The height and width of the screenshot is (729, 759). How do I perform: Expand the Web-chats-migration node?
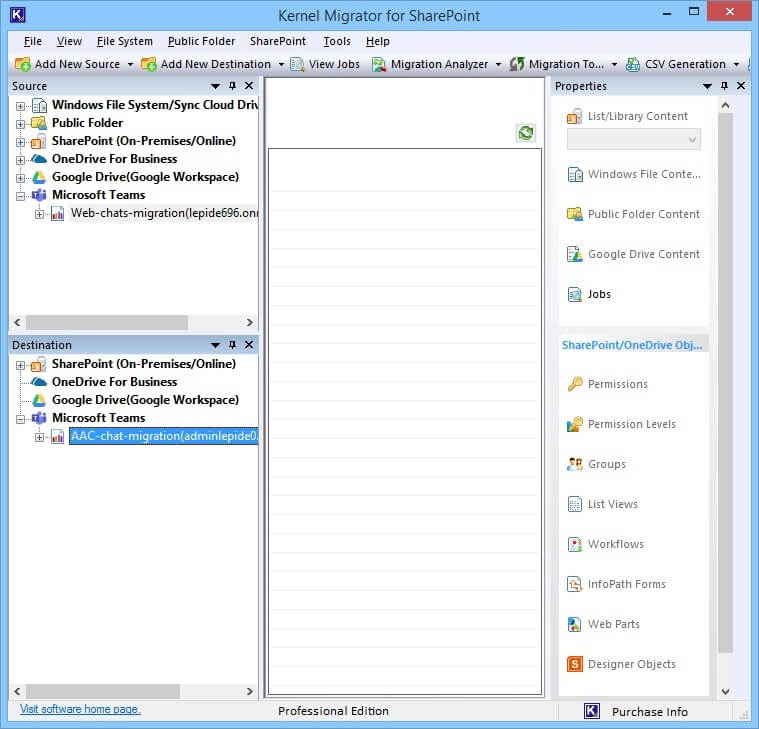pyautogui.click(x=39, y=214)
